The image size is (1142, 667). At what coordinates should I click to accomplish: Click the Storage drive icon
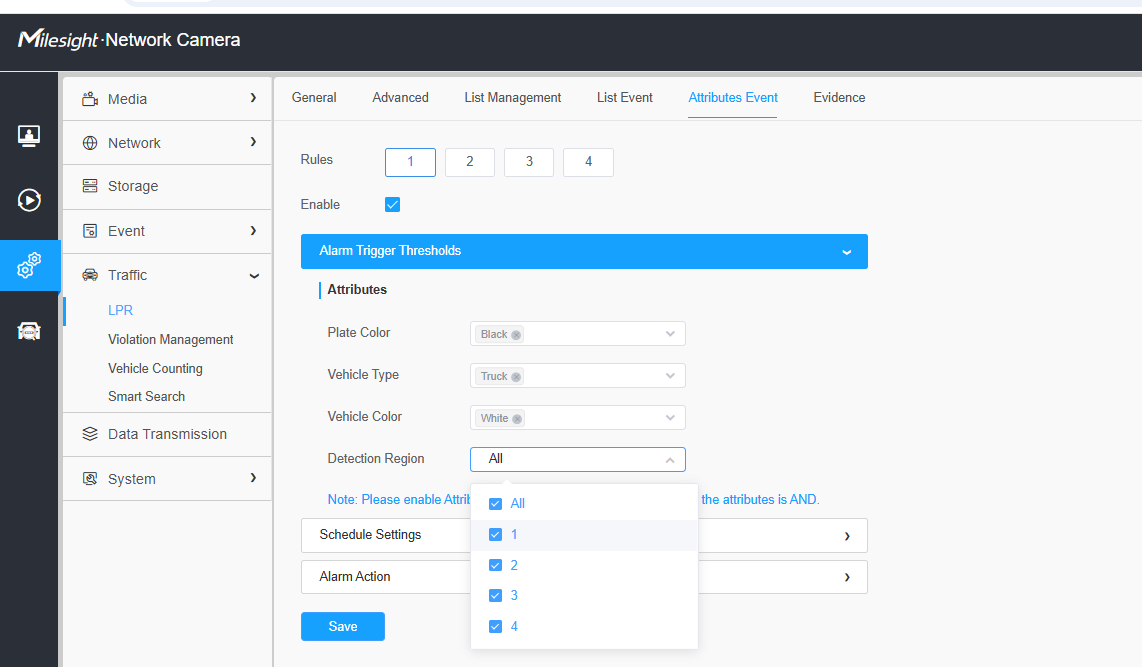point(90,186)
